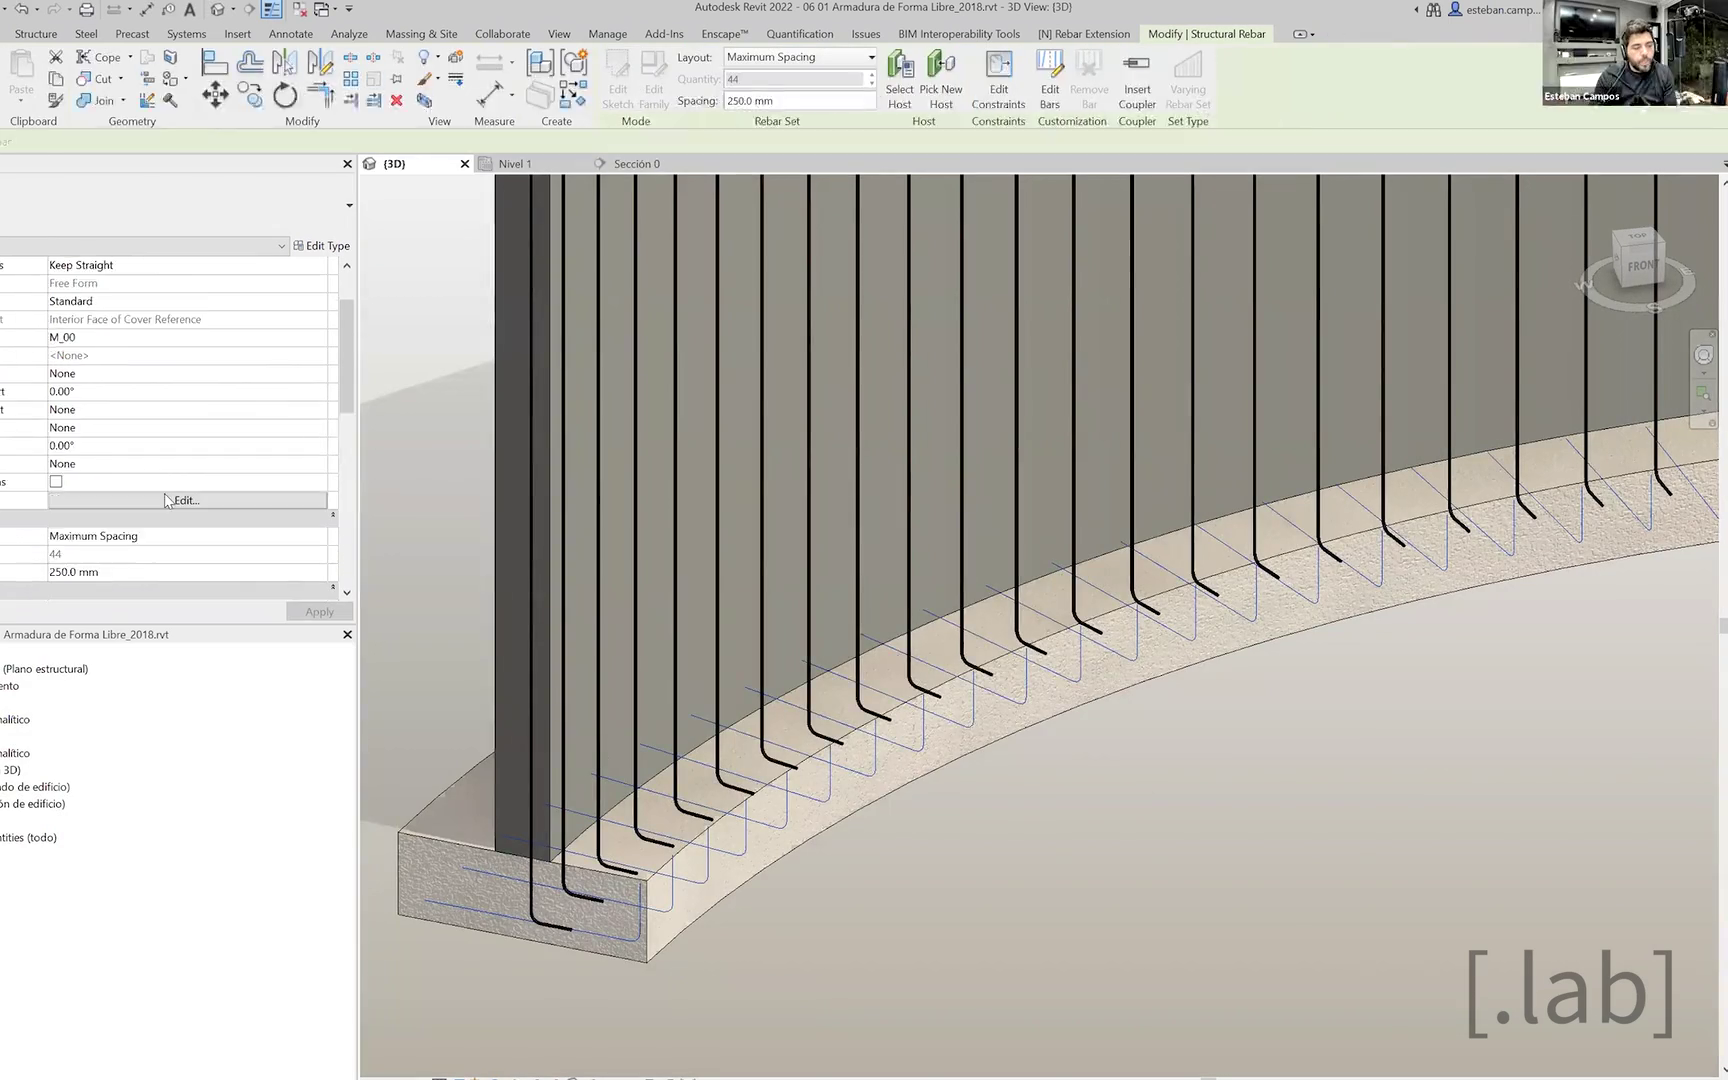Switch to the Nivel 1 view tab
This screenshot has height=1080, width=1728.
(514, 164)
